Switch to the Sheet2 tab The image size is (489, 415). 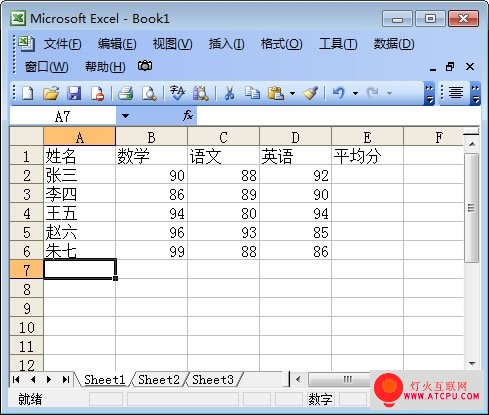159,380
